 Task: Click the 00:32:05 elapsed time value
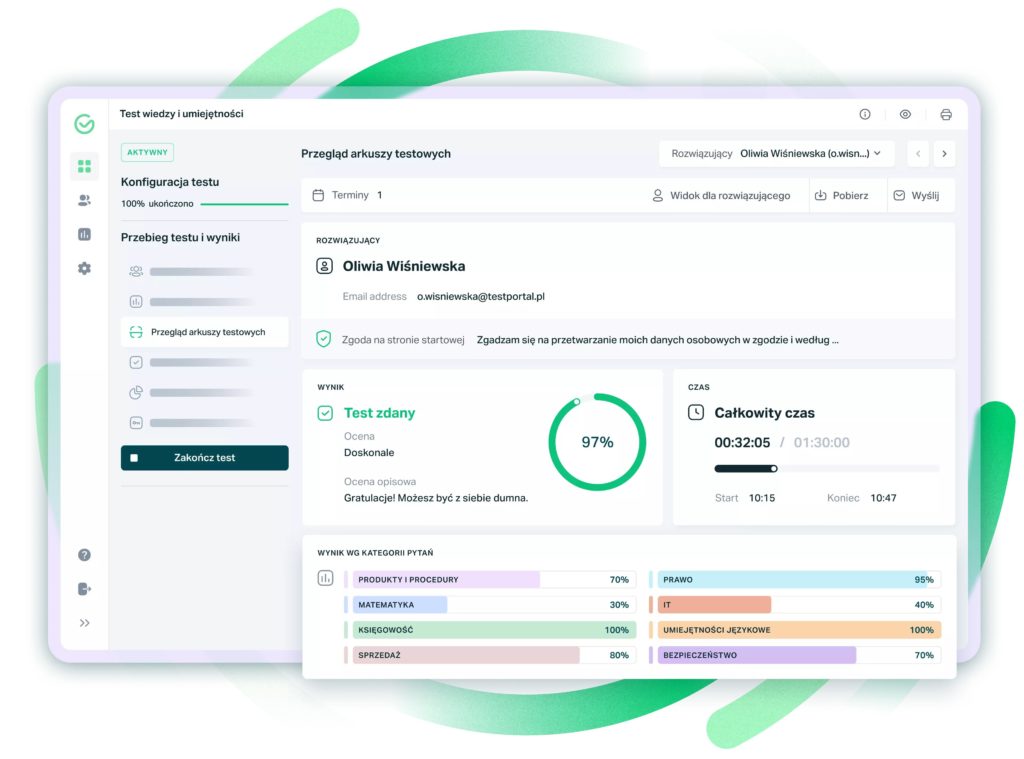[742, 443]
